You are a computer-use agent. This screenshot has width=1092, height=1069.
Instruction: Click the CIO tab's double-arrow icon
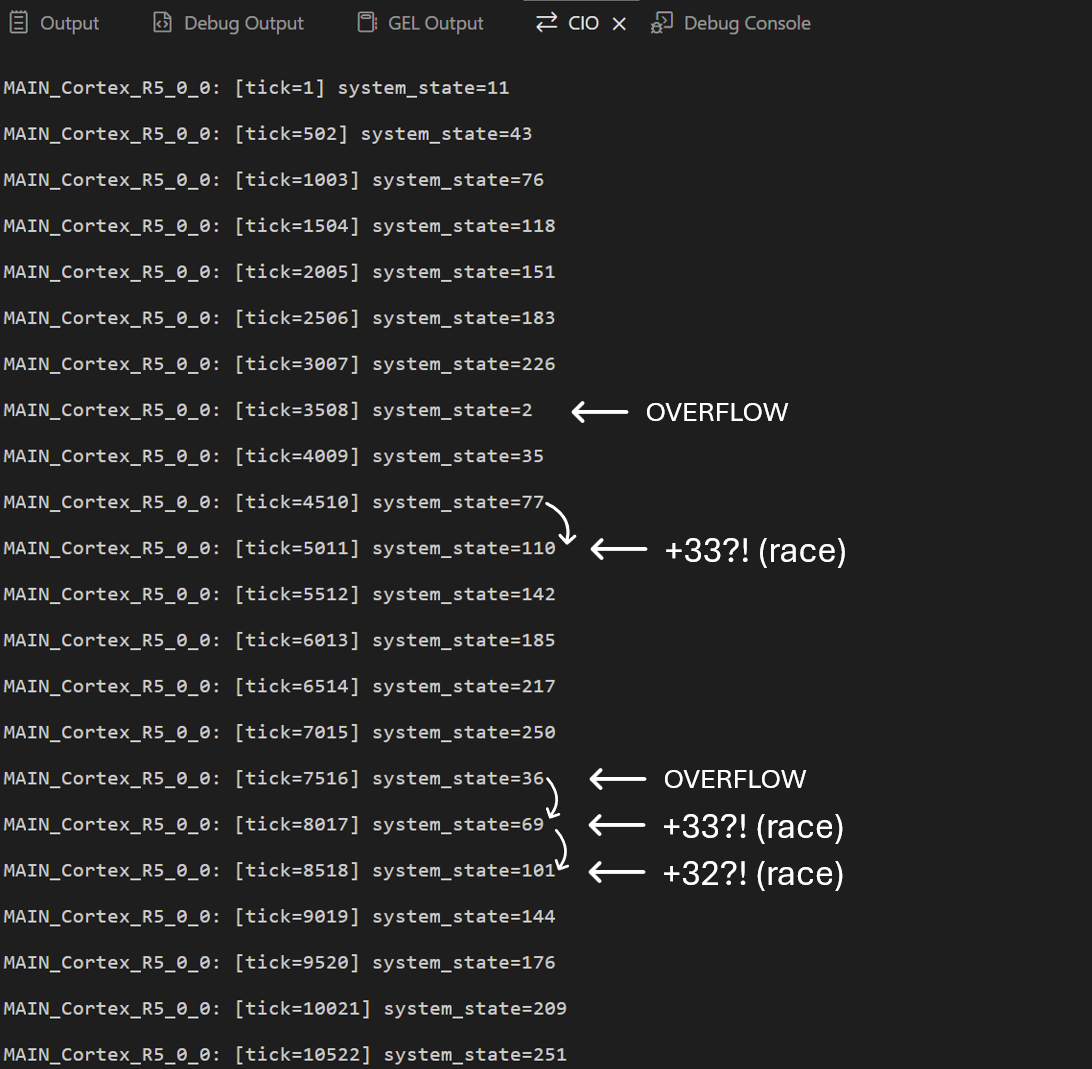coord(546,23)
